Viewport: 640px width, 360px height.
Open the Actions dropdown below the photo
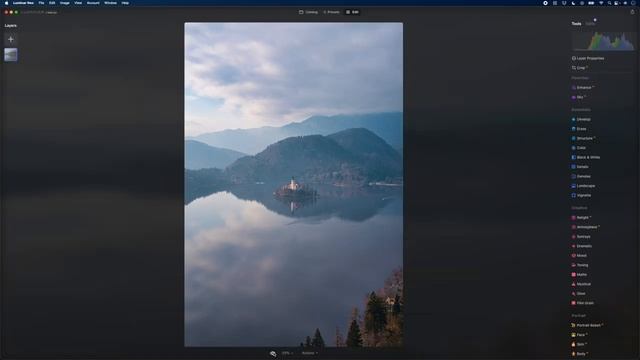[x=310, y=353]
